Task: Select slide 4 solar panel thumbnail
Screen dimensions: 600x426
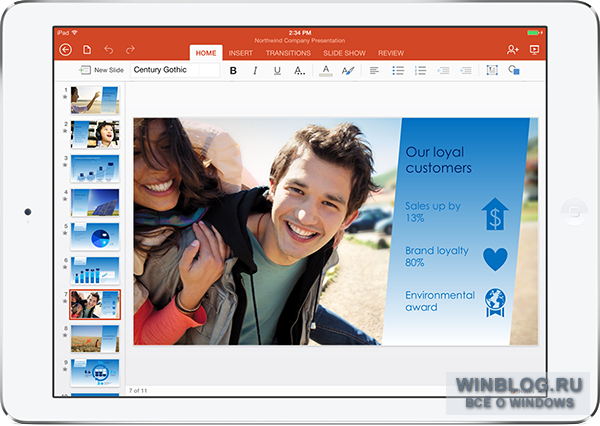Action: [95, 202]
